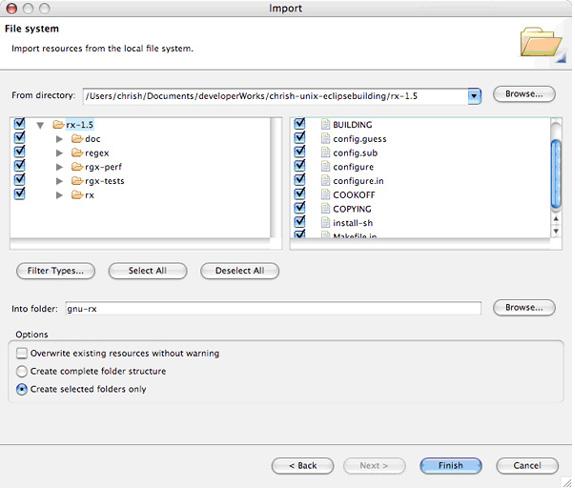
Task: Select the configure.in file name
Action: 358,181
